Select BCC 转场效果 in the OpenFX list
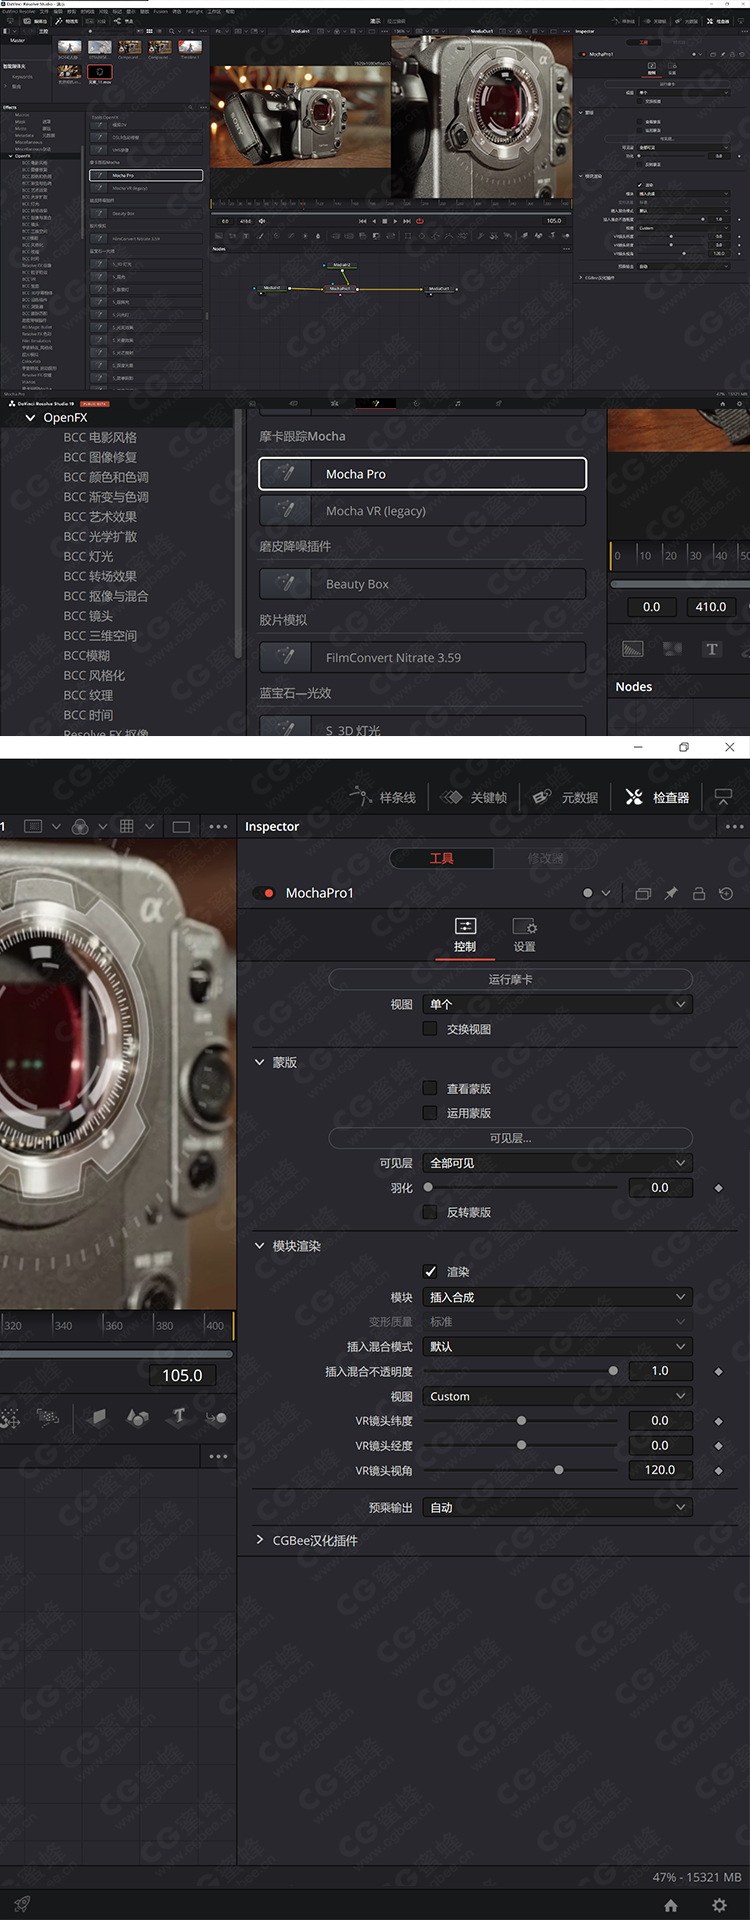750x1920 pixels. (100, 576)
